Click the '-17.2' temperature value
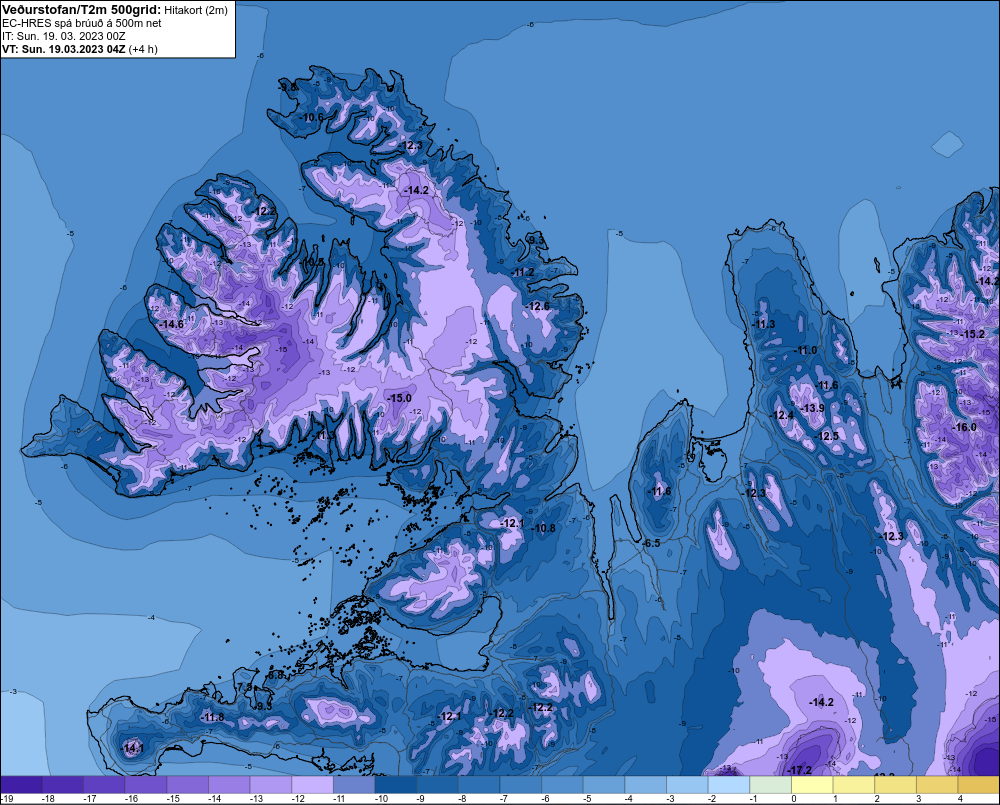Image resolution: width=1000 pixels, height=805 pixels. point(800,770)
